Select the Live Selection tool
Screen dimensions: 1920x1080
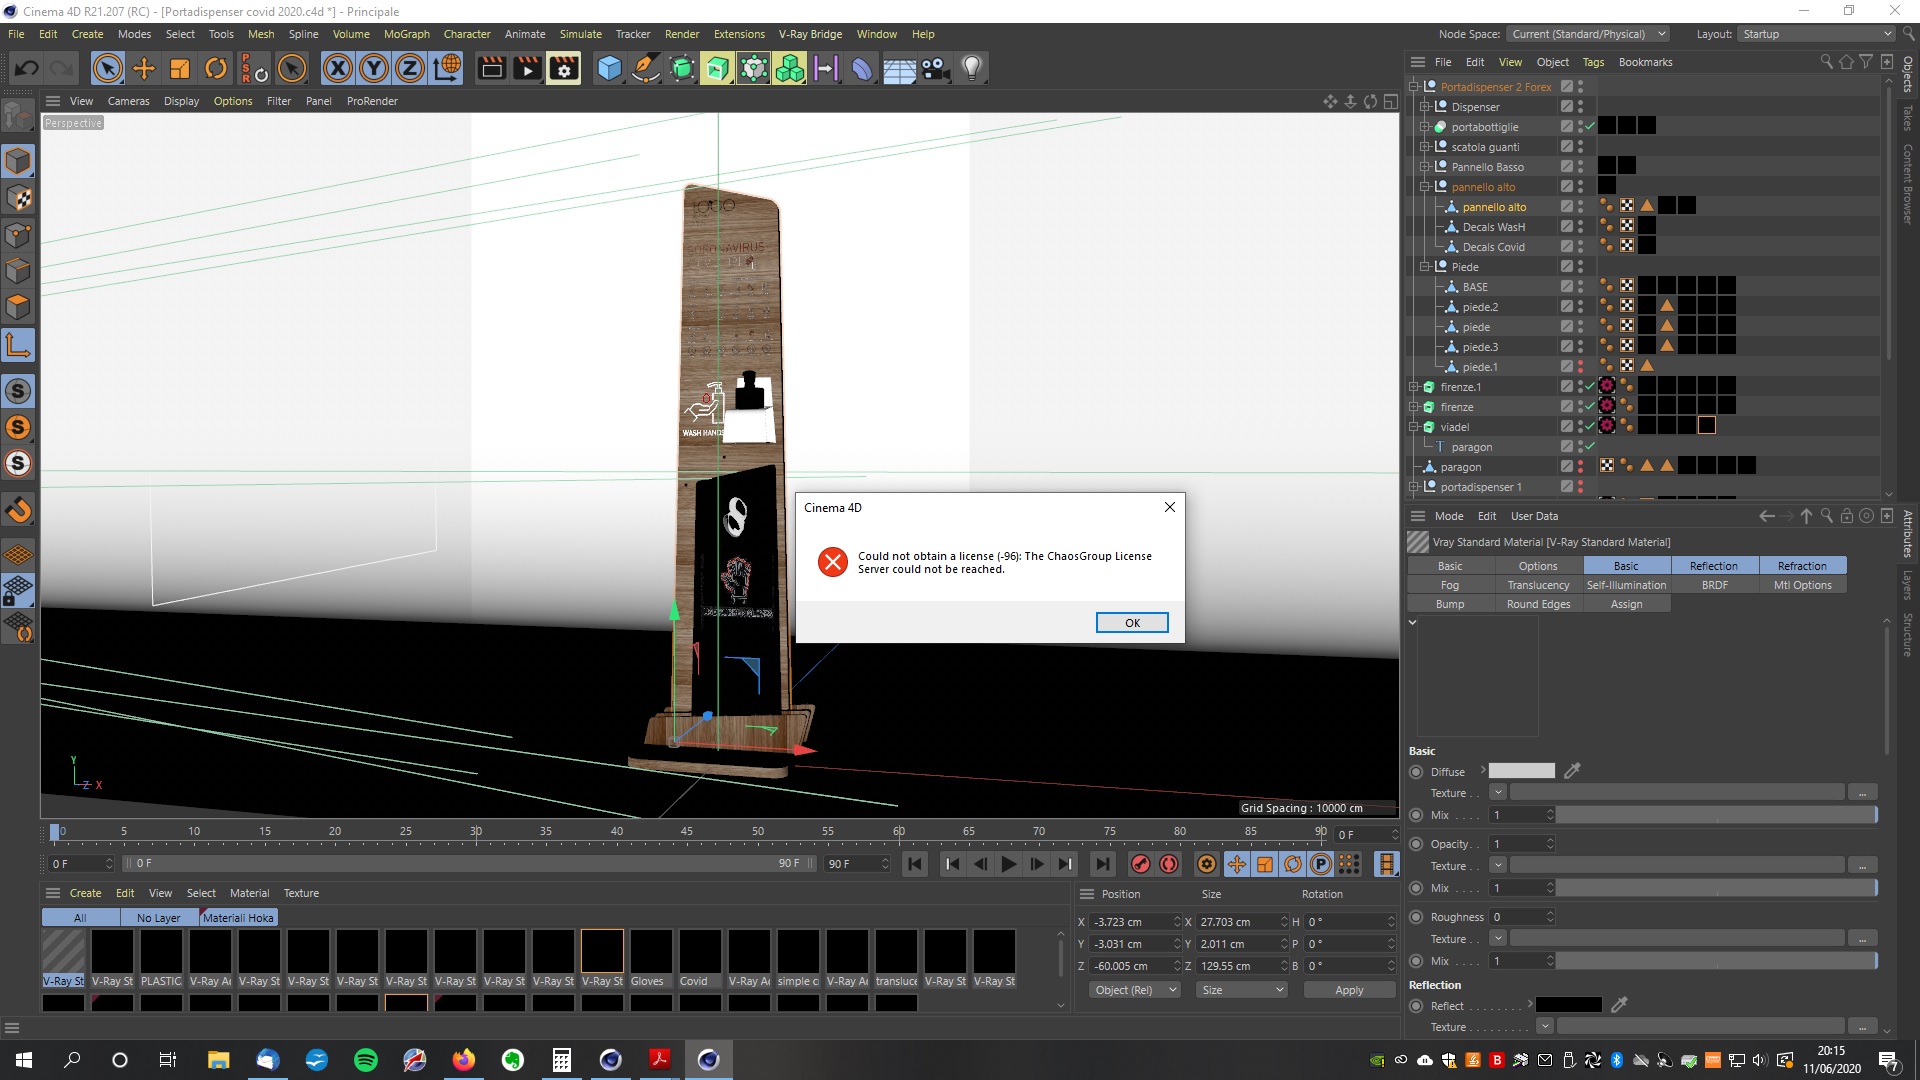[107, 69]
